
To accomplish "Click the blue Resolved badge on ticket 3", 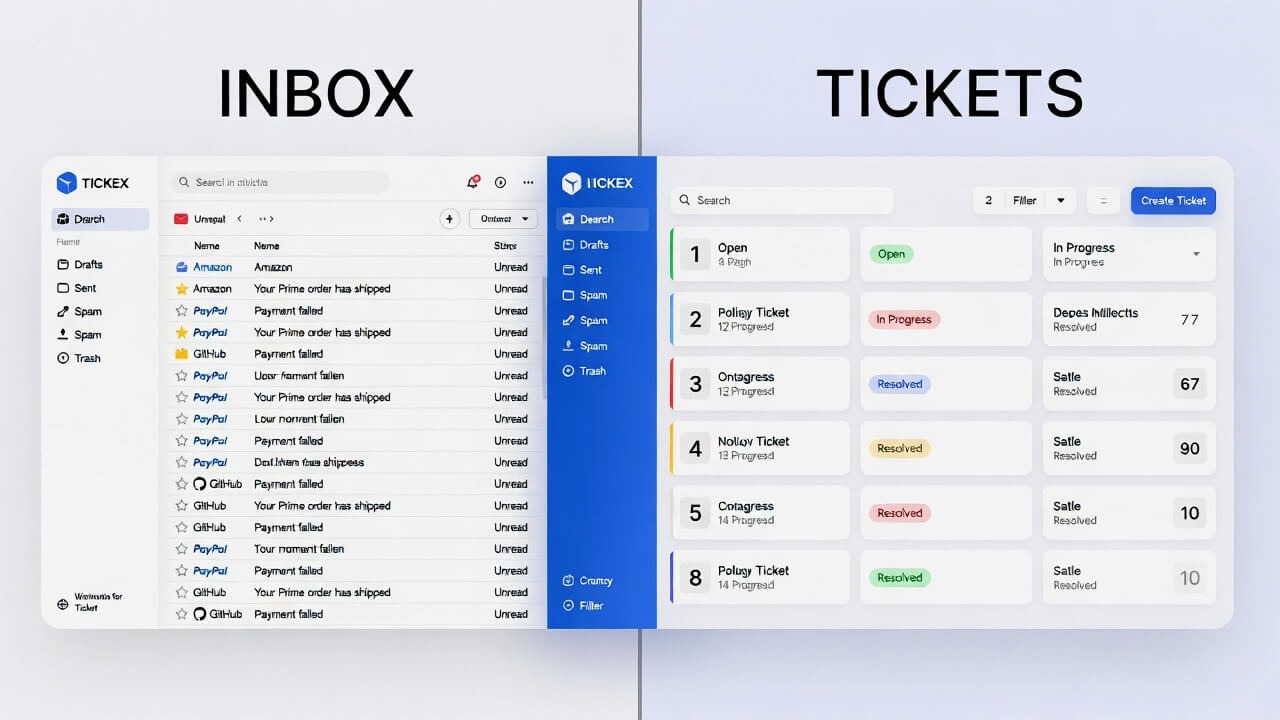I will (900, 384).
